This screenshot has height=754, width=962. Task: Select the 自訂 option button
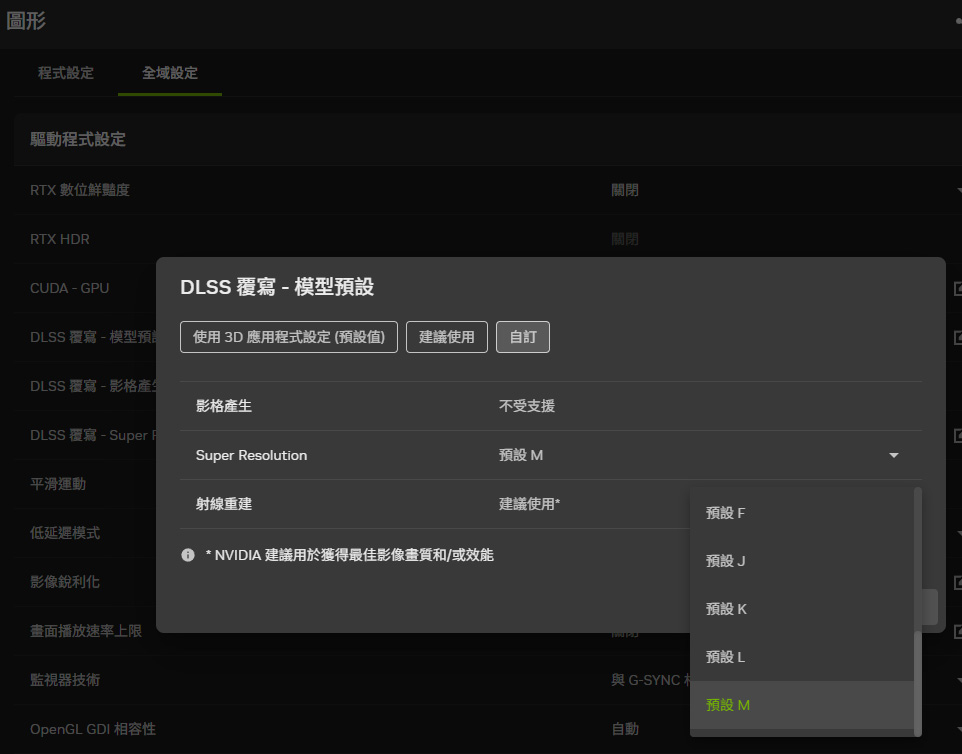click(x=523, y=337)
